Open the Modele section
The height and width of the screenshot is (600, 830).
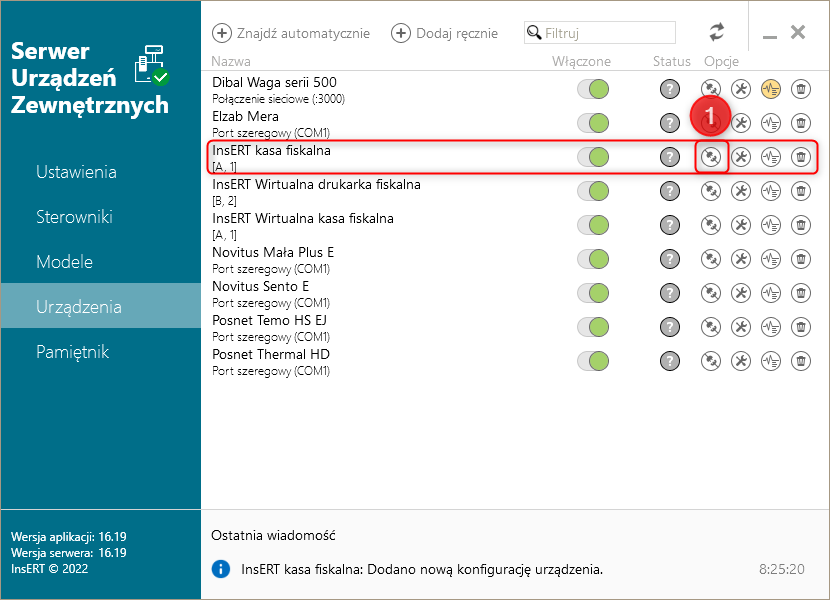tap(101, 262)
